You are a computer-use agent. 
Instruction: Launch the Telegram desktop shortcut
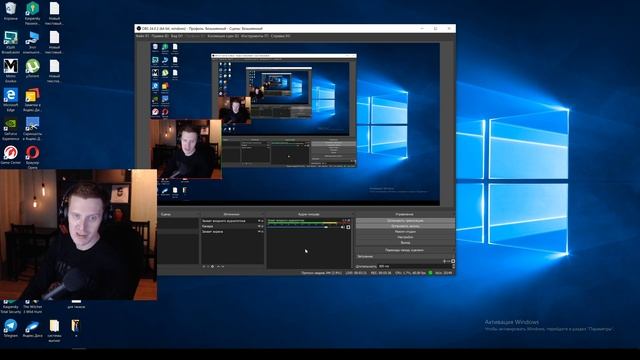(x=11, y=328)
